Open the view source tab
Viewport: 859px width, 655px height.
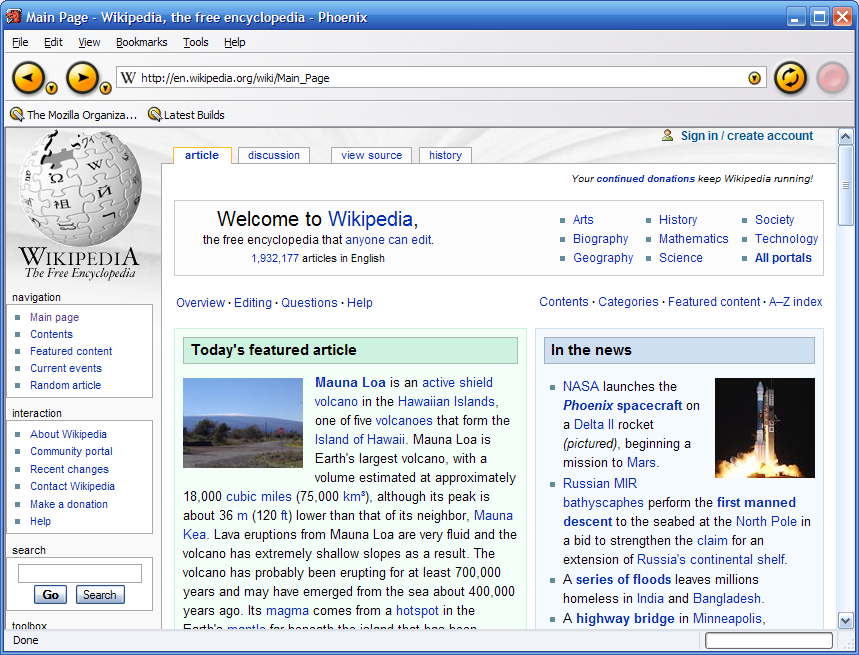(x=371, y=156)
